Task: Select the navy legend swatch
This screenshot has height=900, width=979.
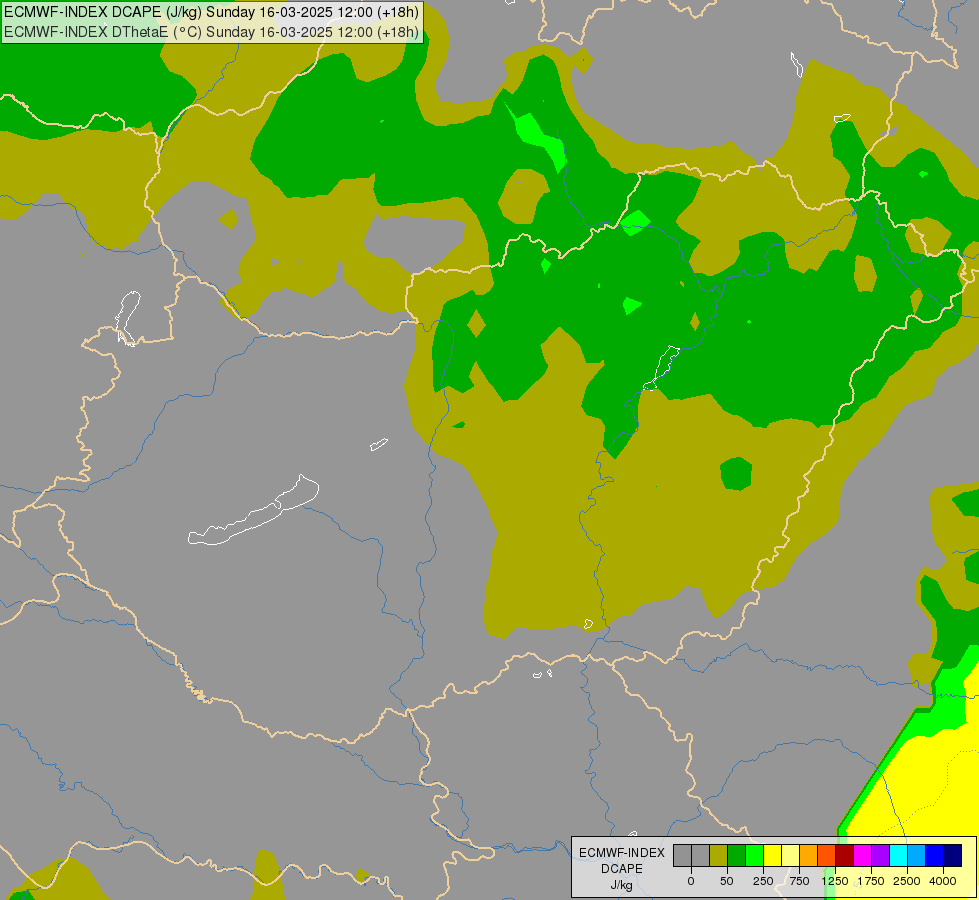Action: (952, 855)
